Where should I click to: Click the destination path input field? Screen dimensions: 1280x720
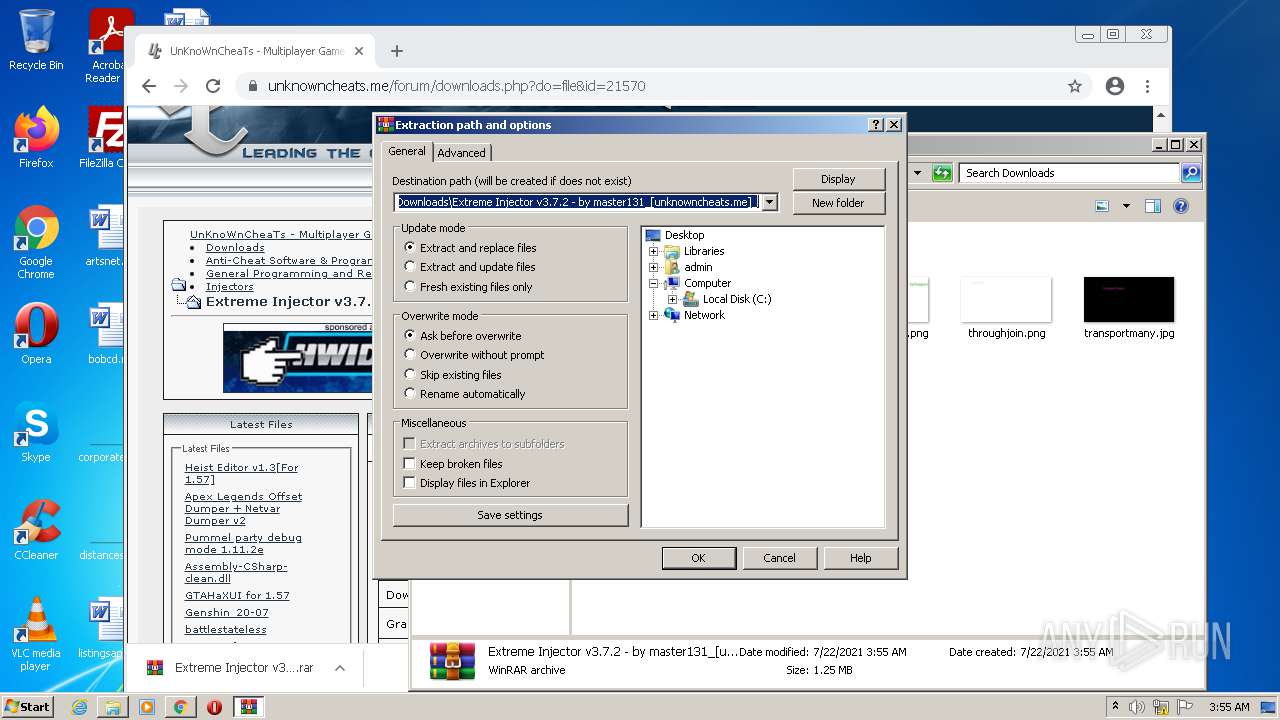576,202
